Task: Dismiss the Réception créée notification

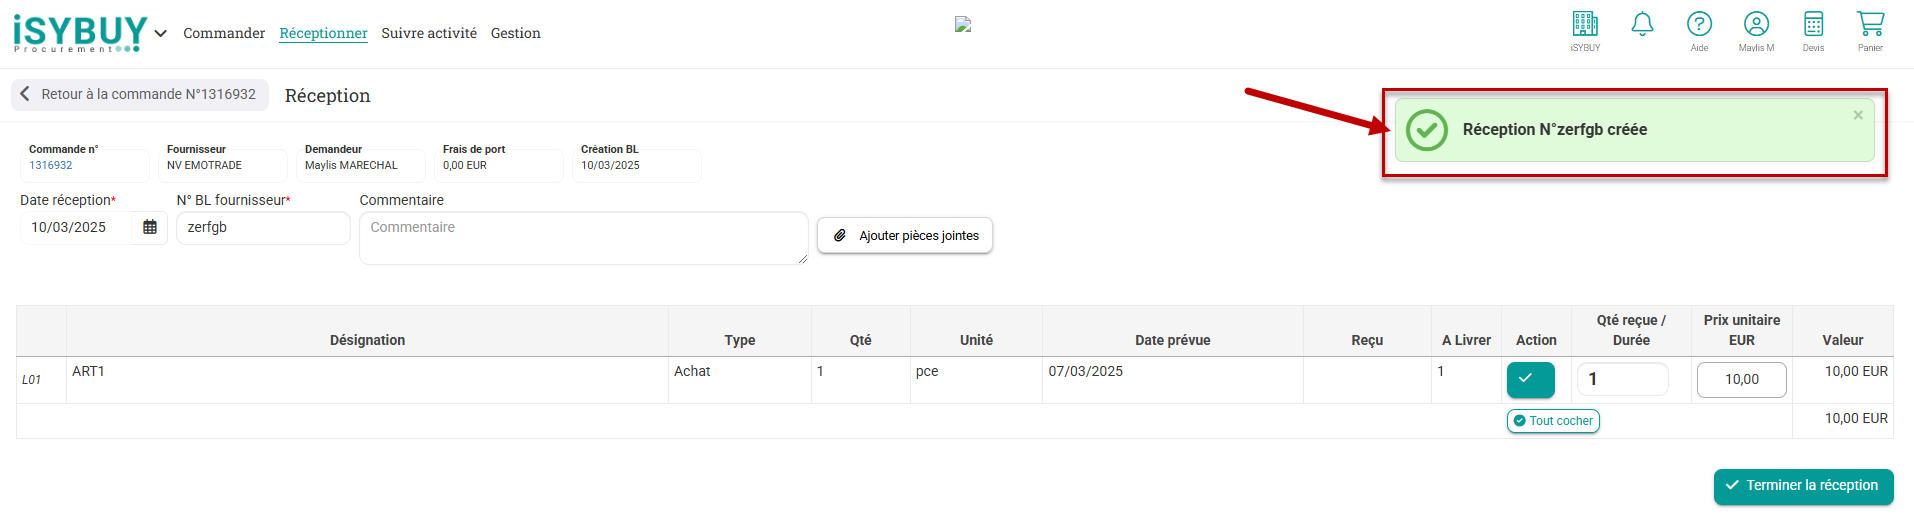Action: pyautogui.click(x=1858, y=115)
